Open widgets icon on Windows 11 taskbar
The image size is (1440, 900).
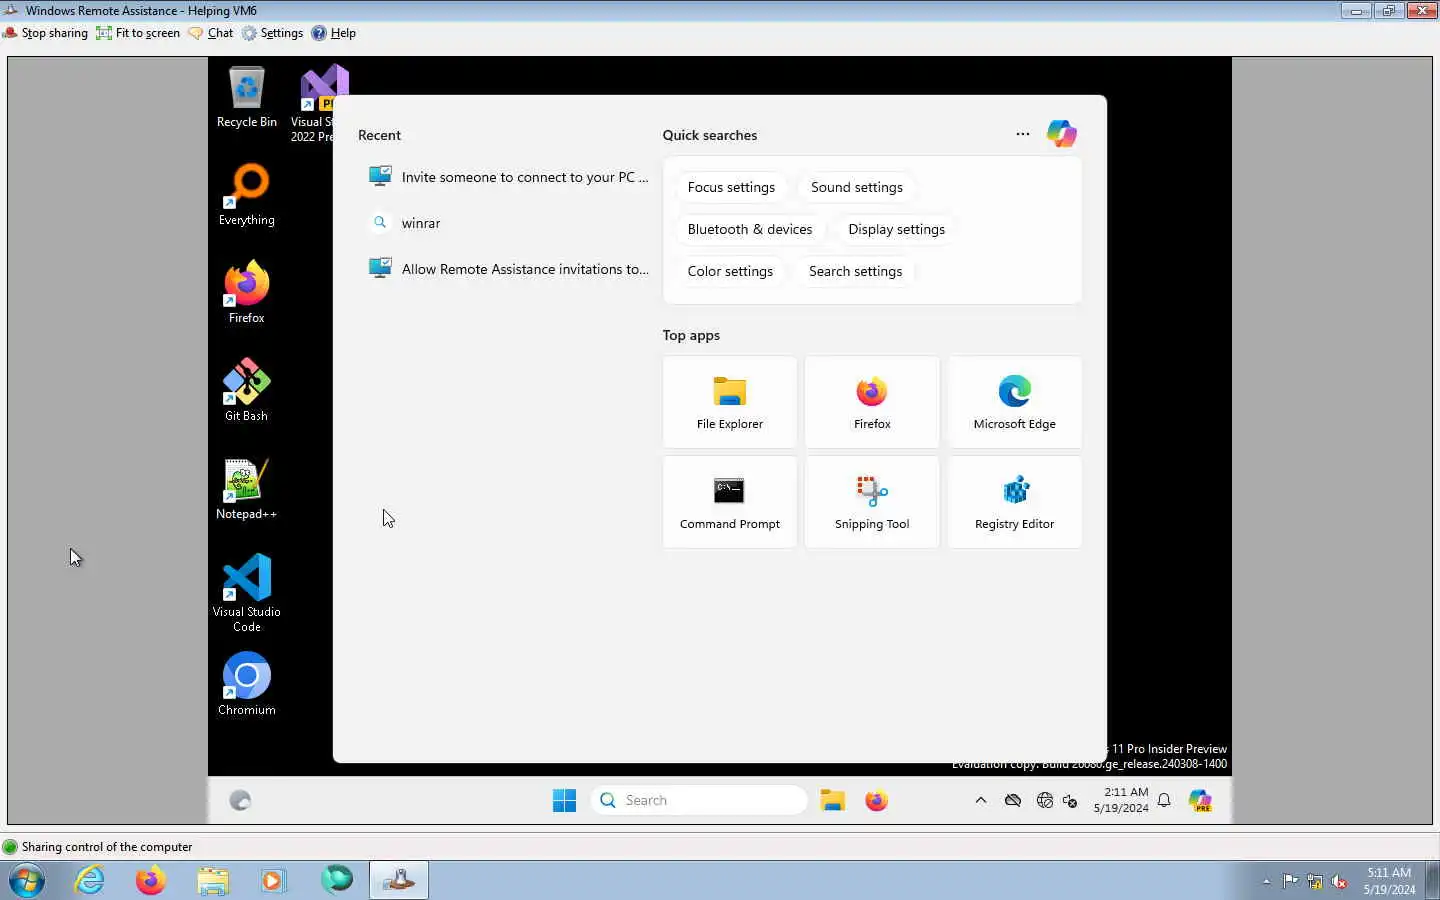(x=240, y=800)
